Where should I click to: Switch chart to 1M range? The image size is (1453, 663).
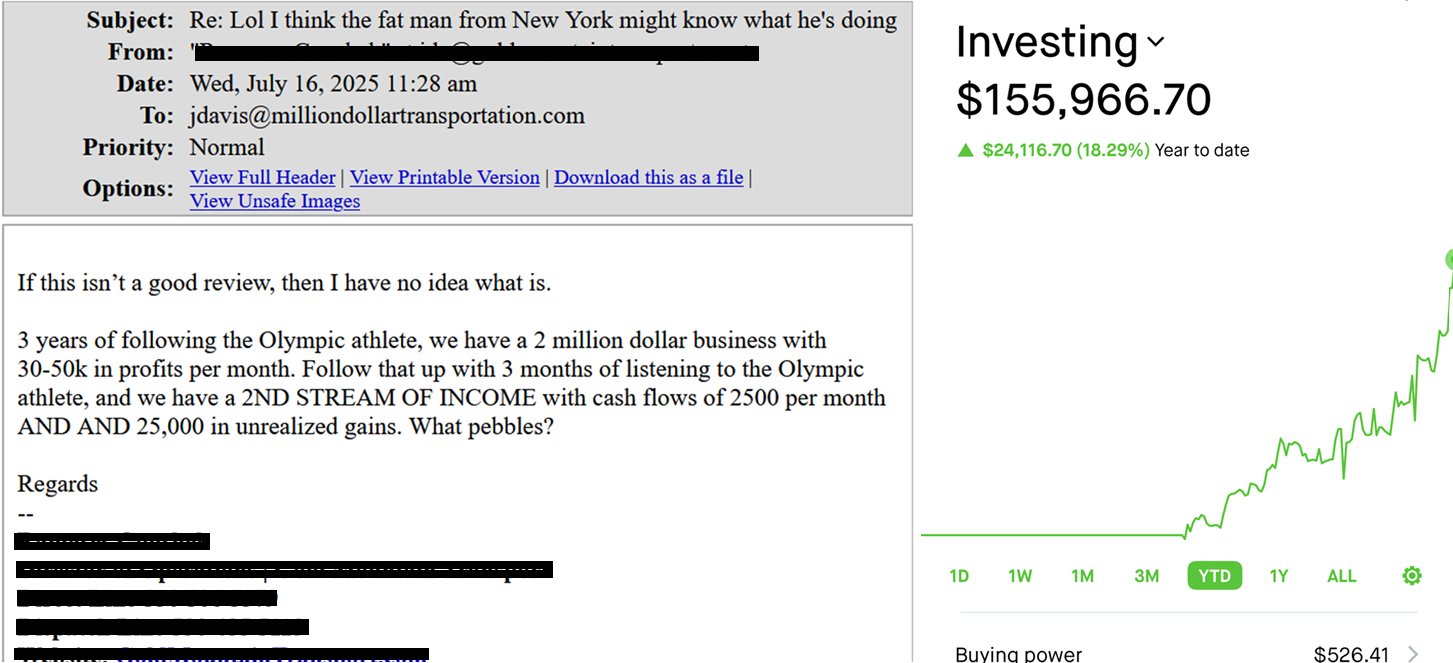(1082, 575)
